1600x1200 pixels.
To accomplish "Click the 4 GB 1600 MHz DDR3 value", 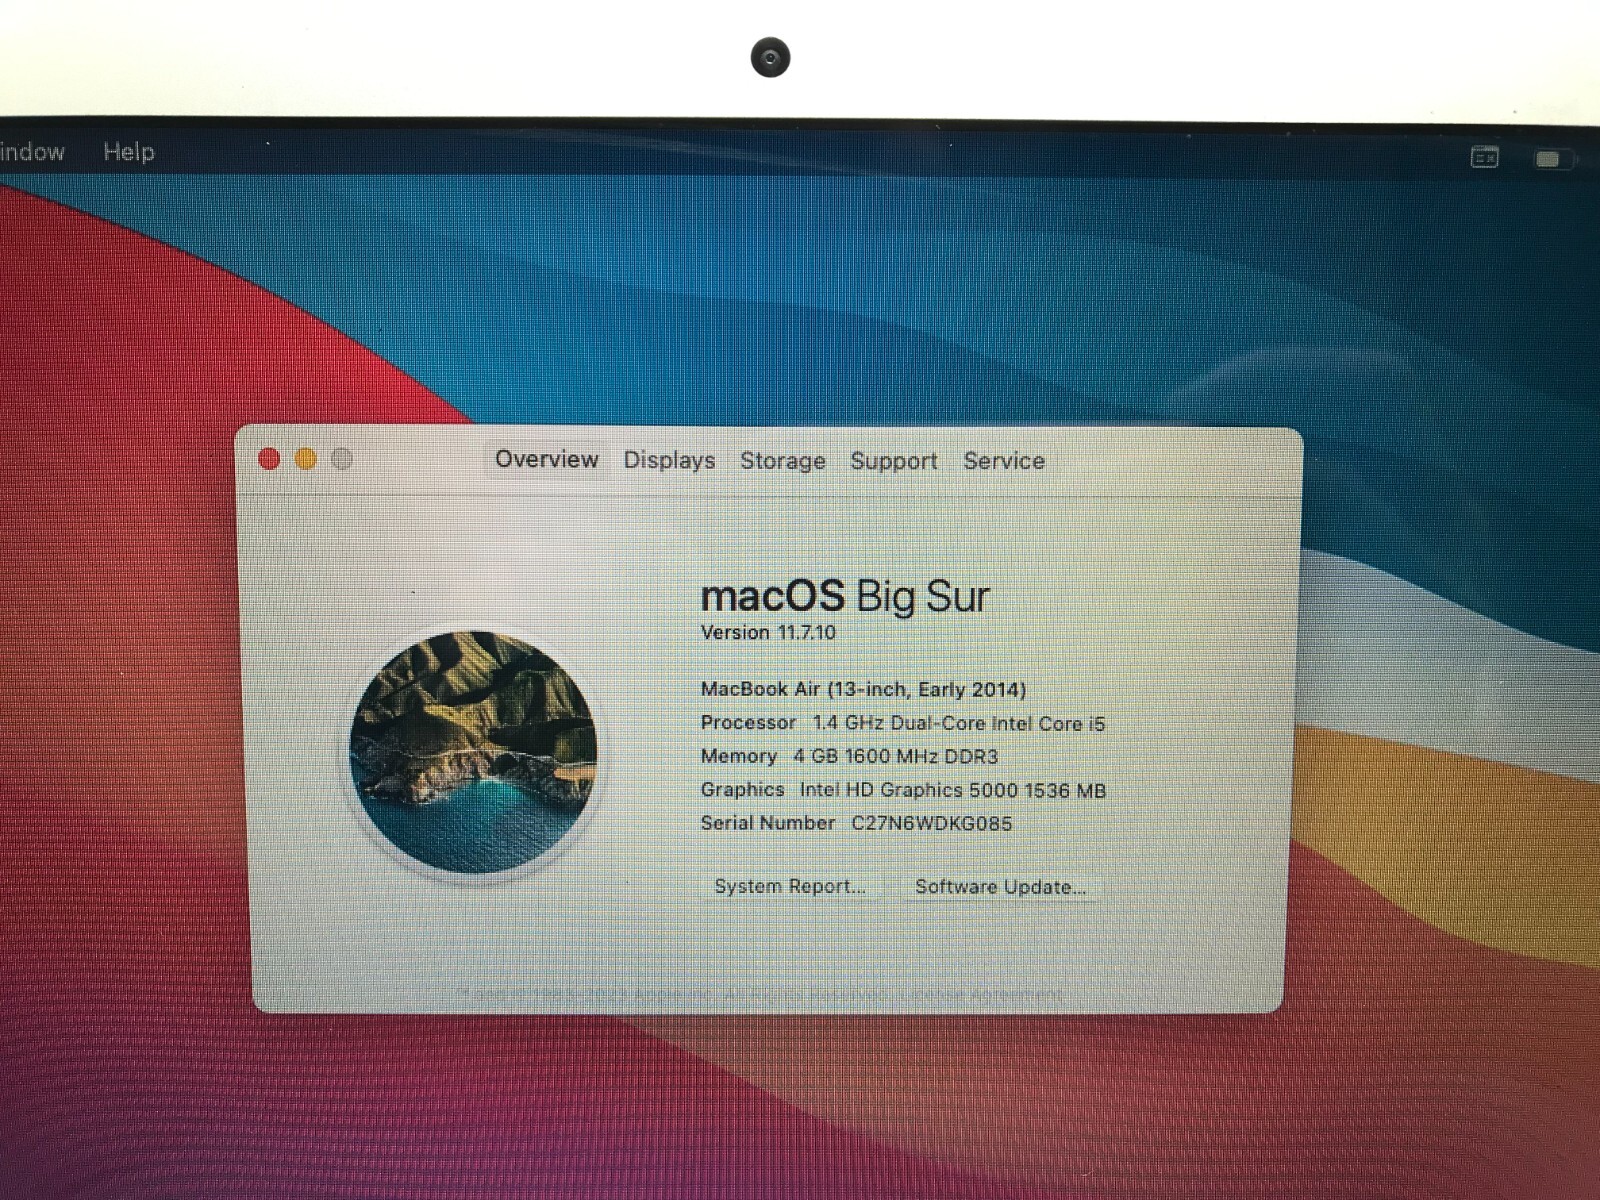I will [896, 756].
